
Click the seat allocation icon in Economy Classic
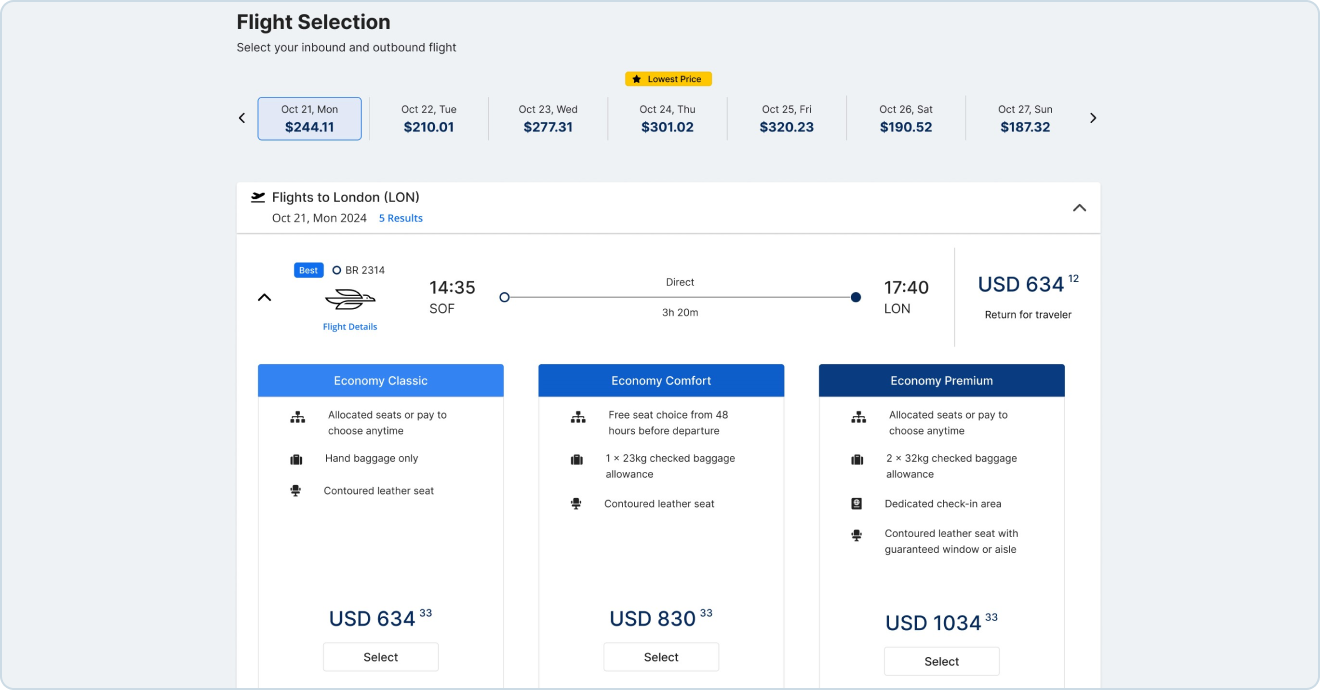297,418
